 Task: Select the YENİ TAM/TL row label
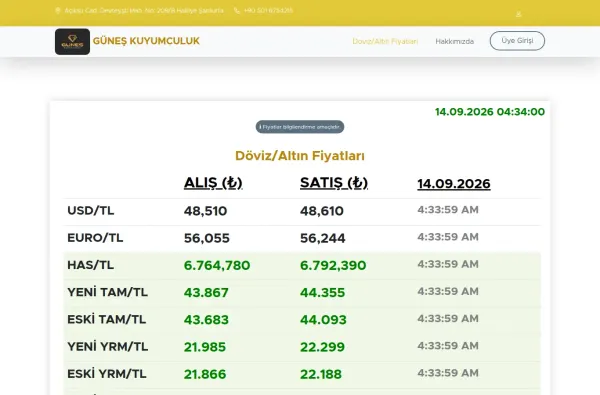108,292
